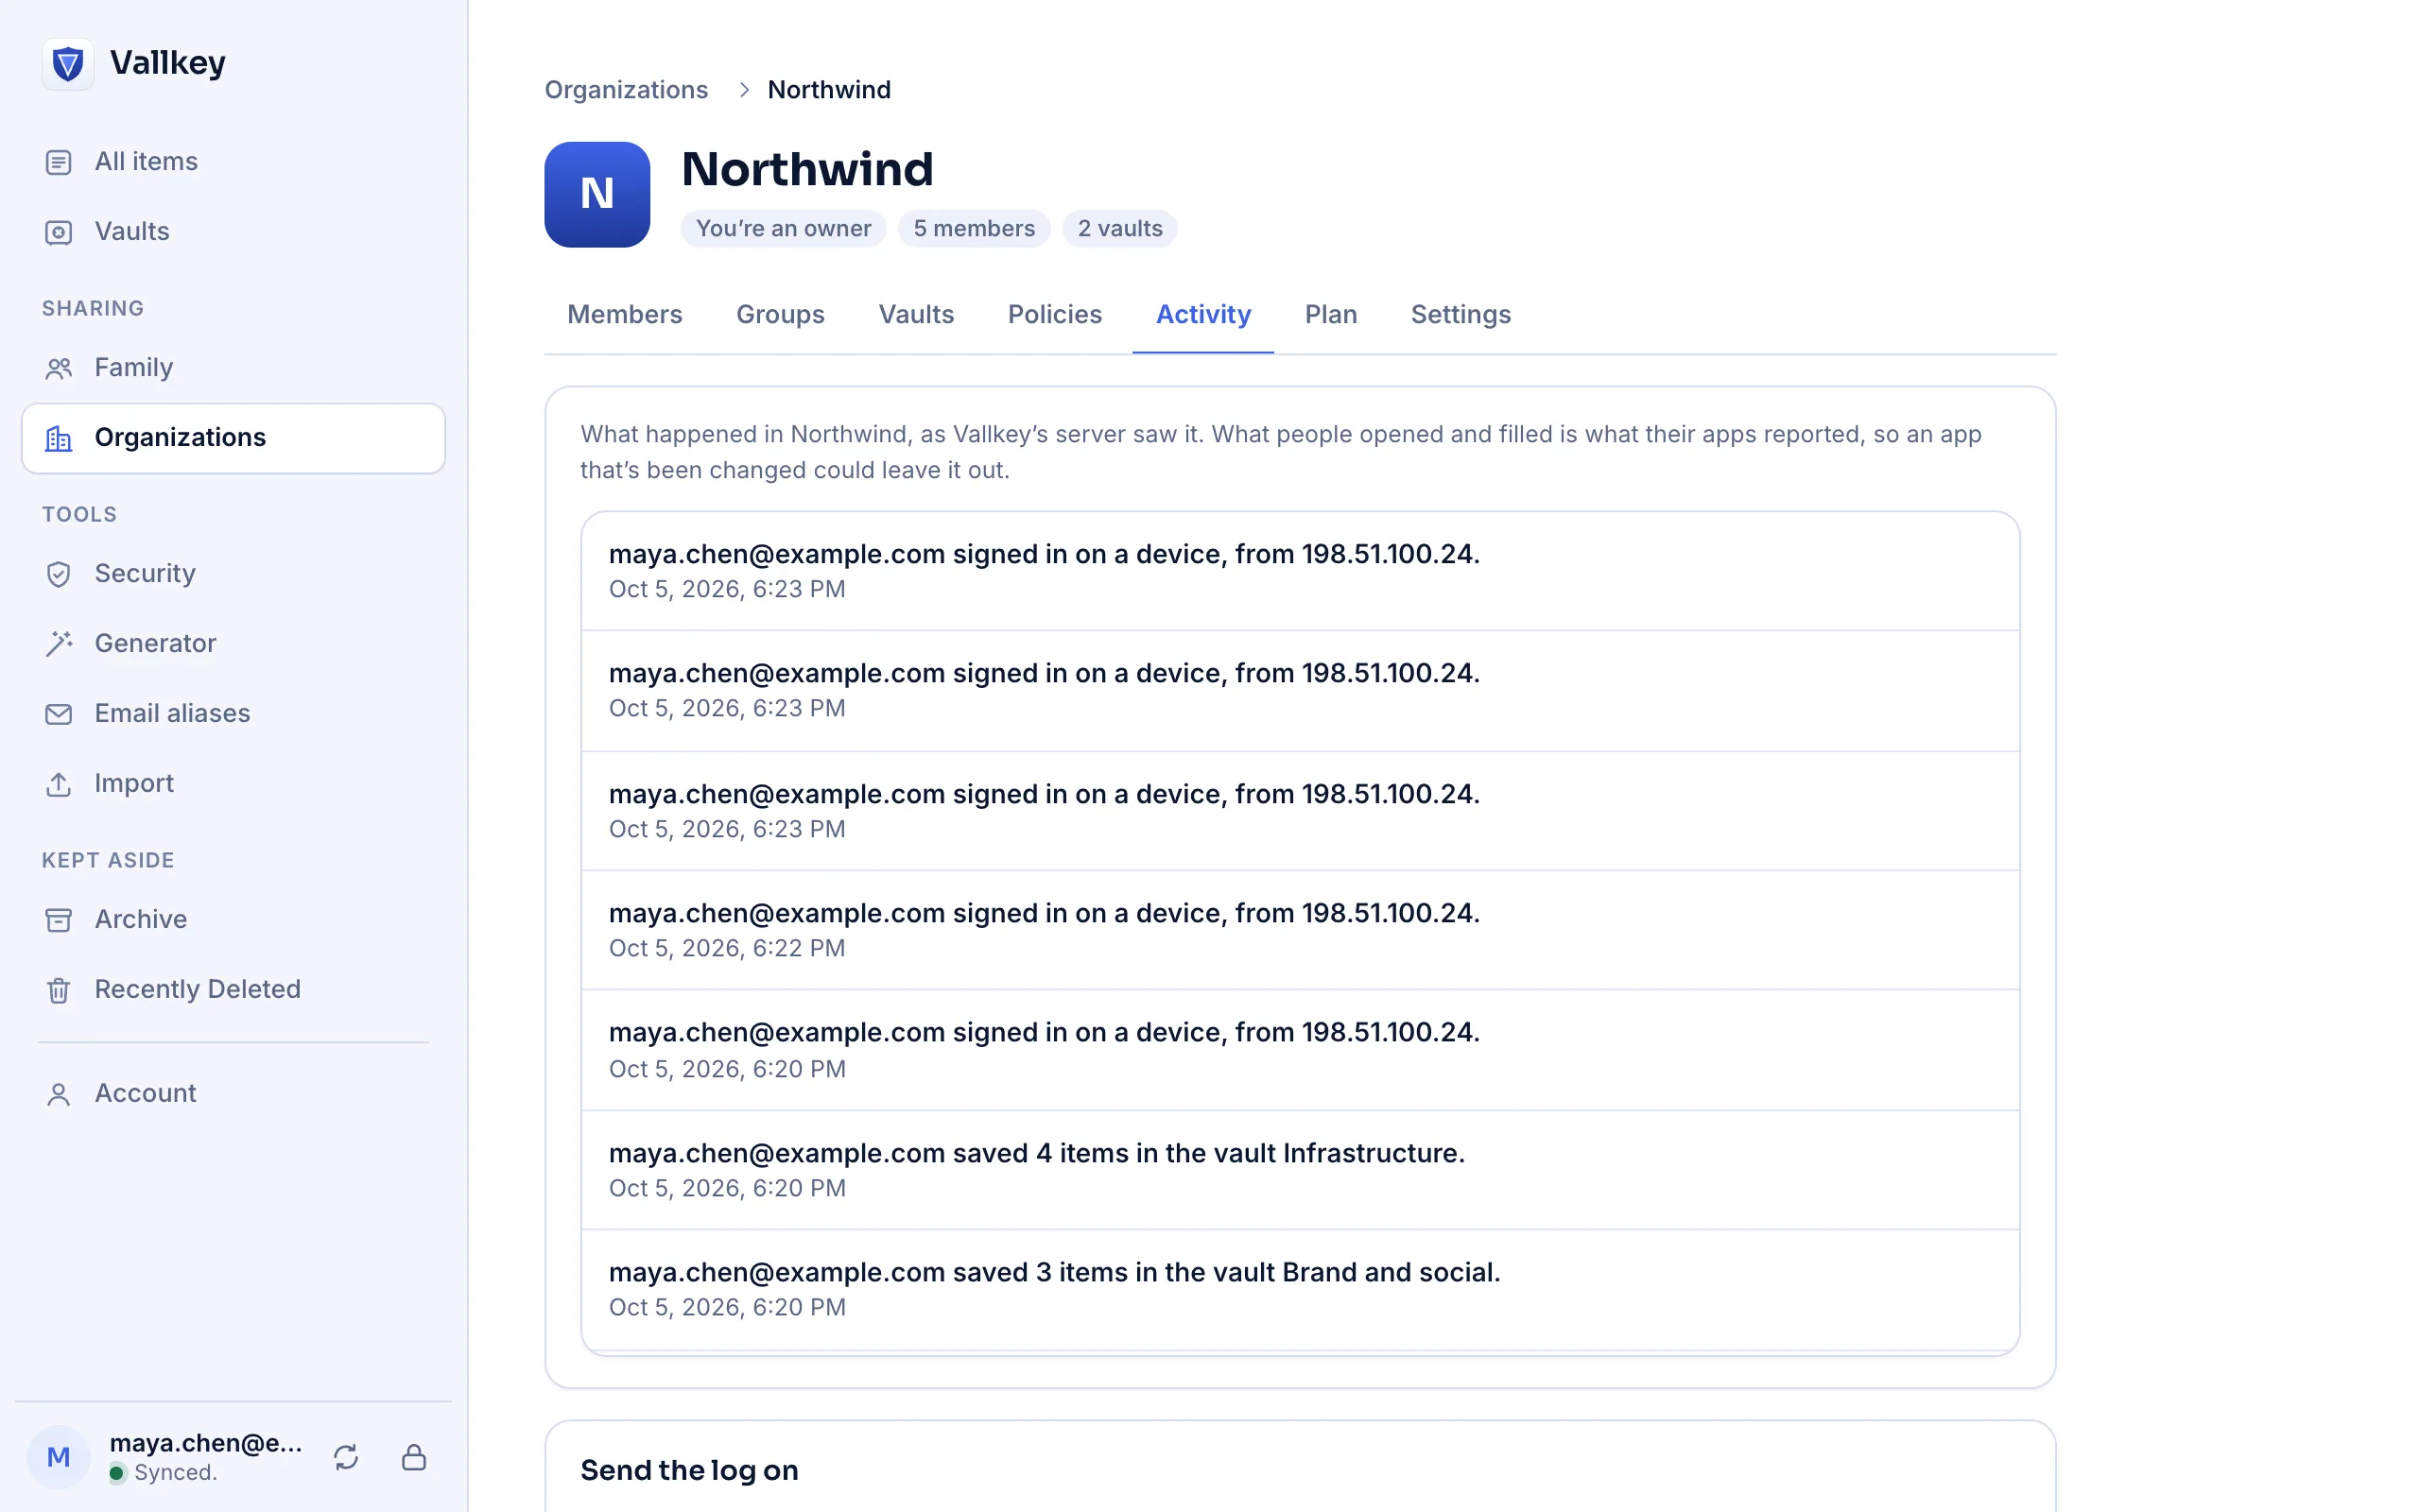Switch to the Members tab
Screen dimensions: 2420x1512
(624, 314)
